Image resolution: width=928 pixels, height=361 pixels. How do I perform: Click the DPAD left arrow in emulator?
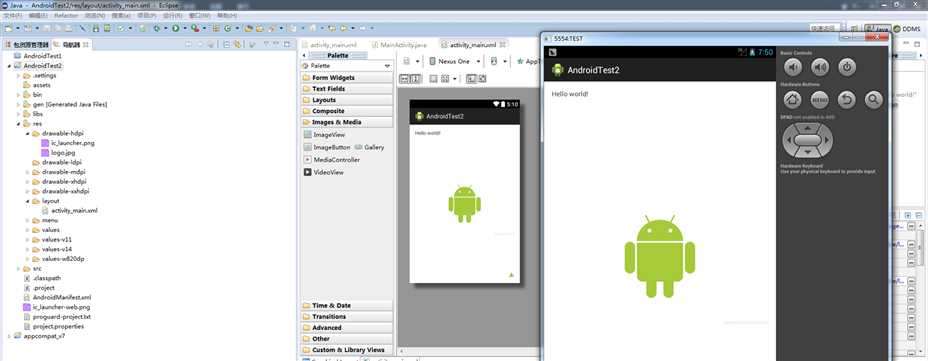tap(790, 140)
